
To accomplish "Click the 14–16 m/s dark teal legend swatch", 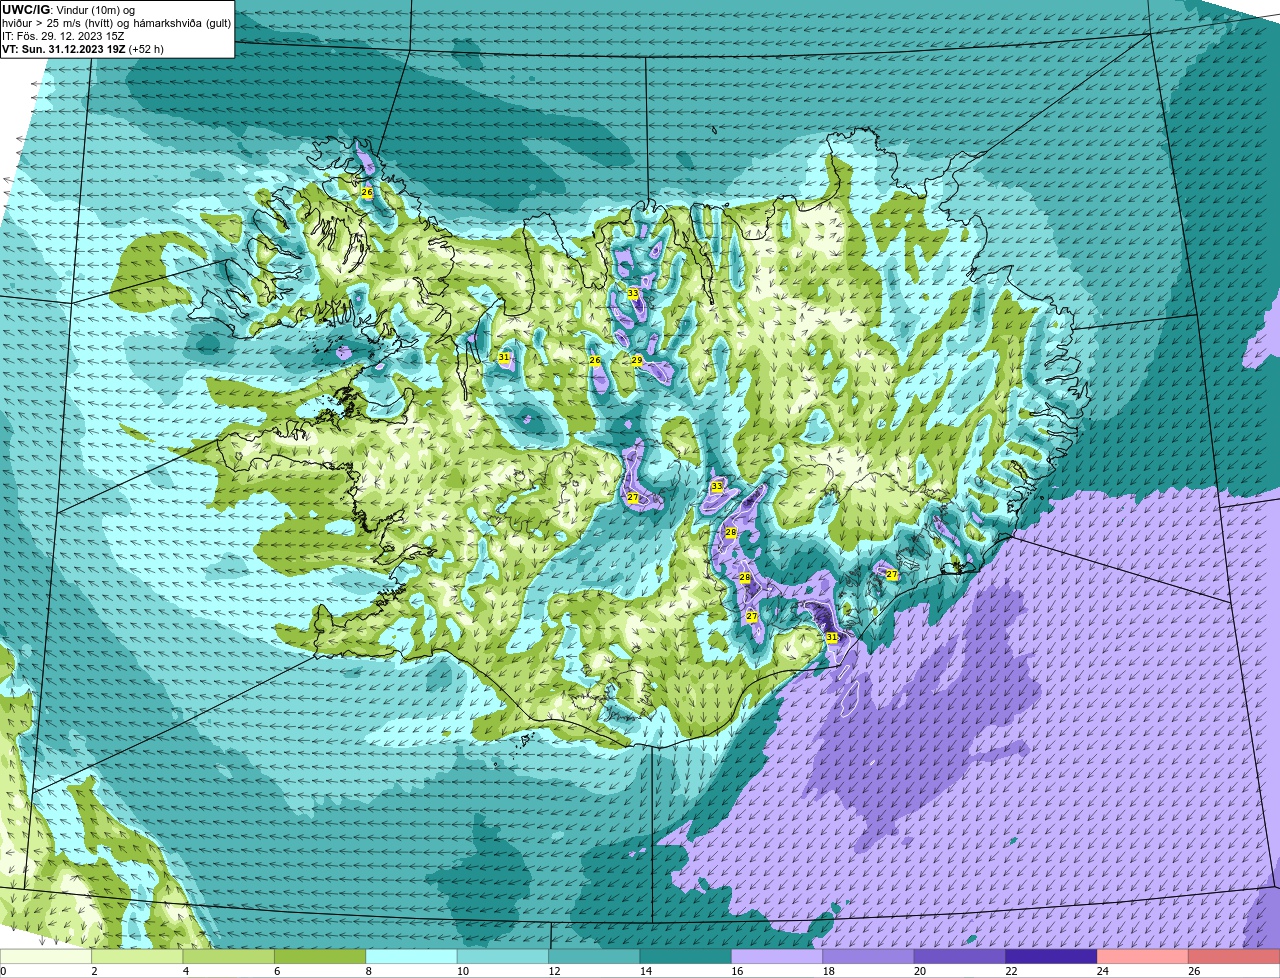I will click(x=686, y=956).
